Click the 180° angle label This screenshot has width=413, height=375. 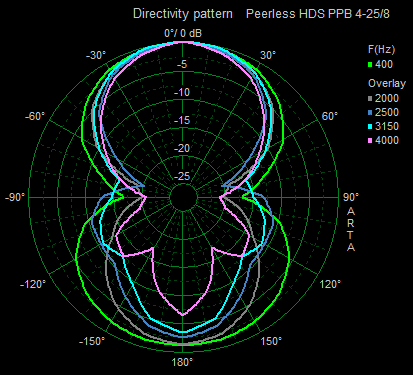pyautogui.click(x=182, y=362)
